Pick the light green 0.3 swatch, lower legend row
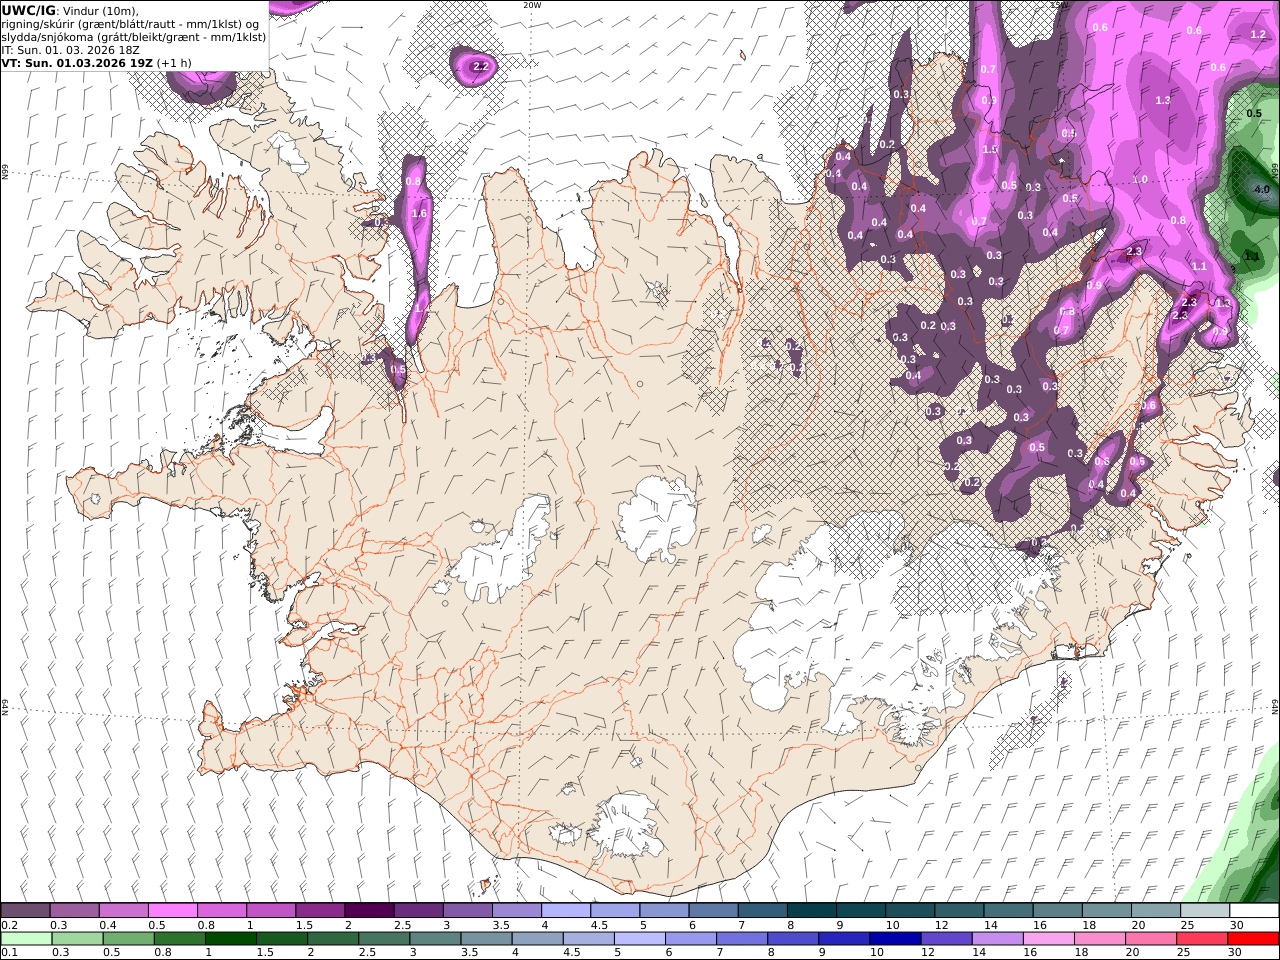 coord(77,939)
